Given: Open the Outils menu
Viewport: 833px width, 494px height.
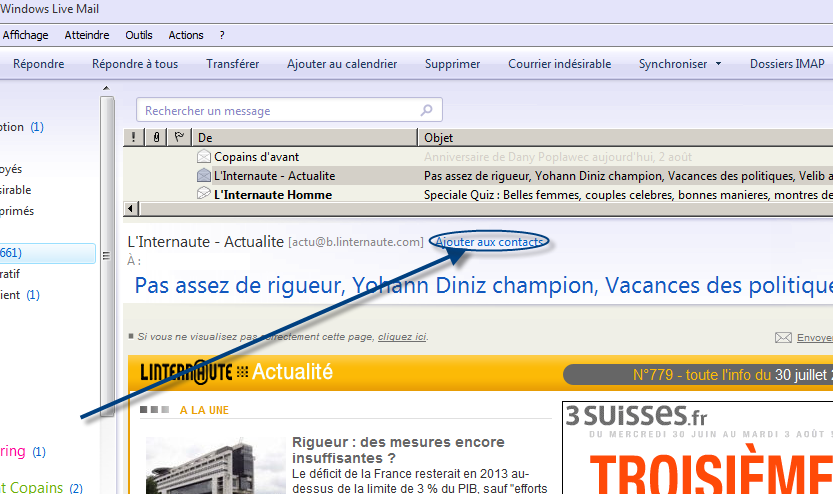Looking at the screenshot, I should coord(139,35).
